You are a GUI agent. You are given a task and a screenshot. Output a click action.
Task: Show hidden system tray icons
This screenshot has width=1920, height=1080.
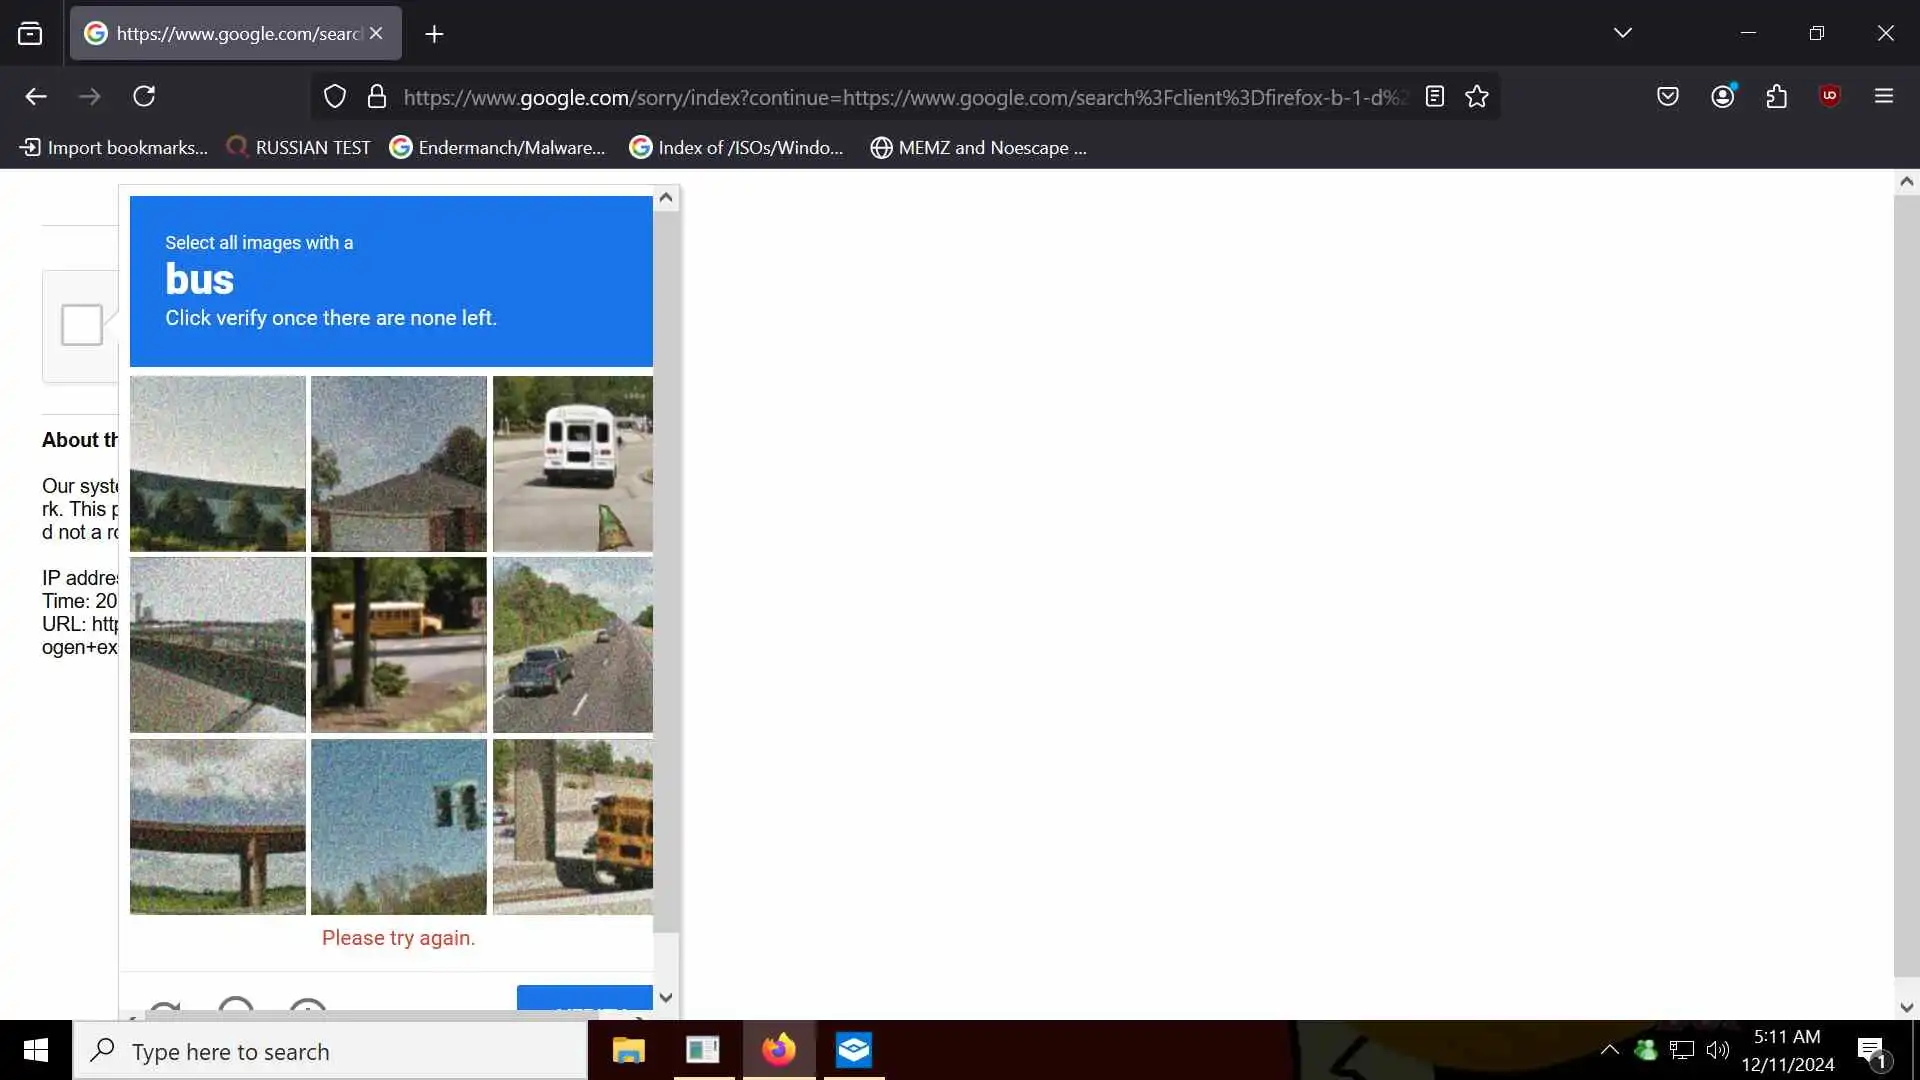(1609, 1050)
